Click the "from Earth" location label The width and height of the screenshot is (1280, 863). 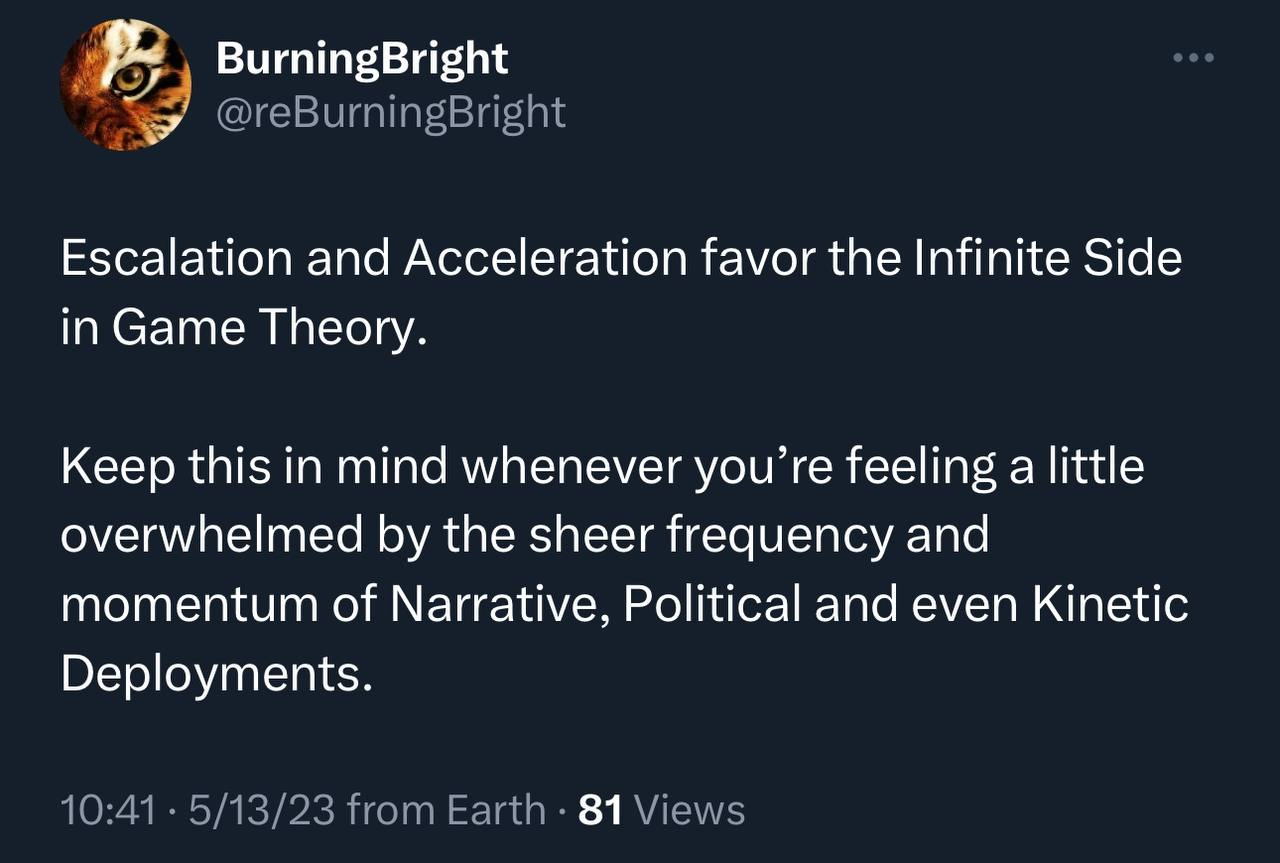tap(444, 810)
